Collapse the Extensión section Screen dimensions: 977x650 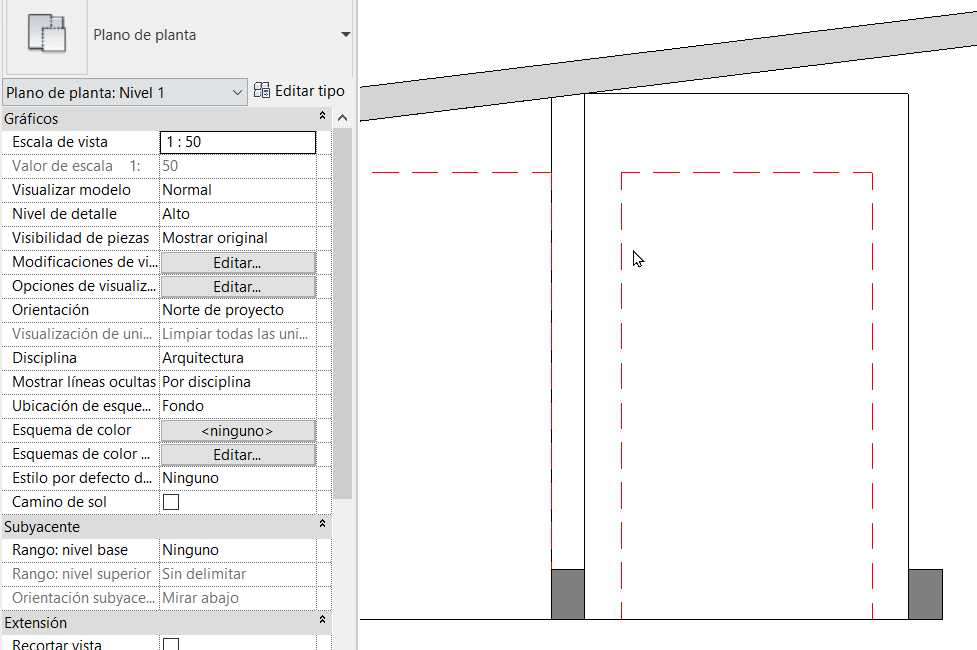click(322, 619)
